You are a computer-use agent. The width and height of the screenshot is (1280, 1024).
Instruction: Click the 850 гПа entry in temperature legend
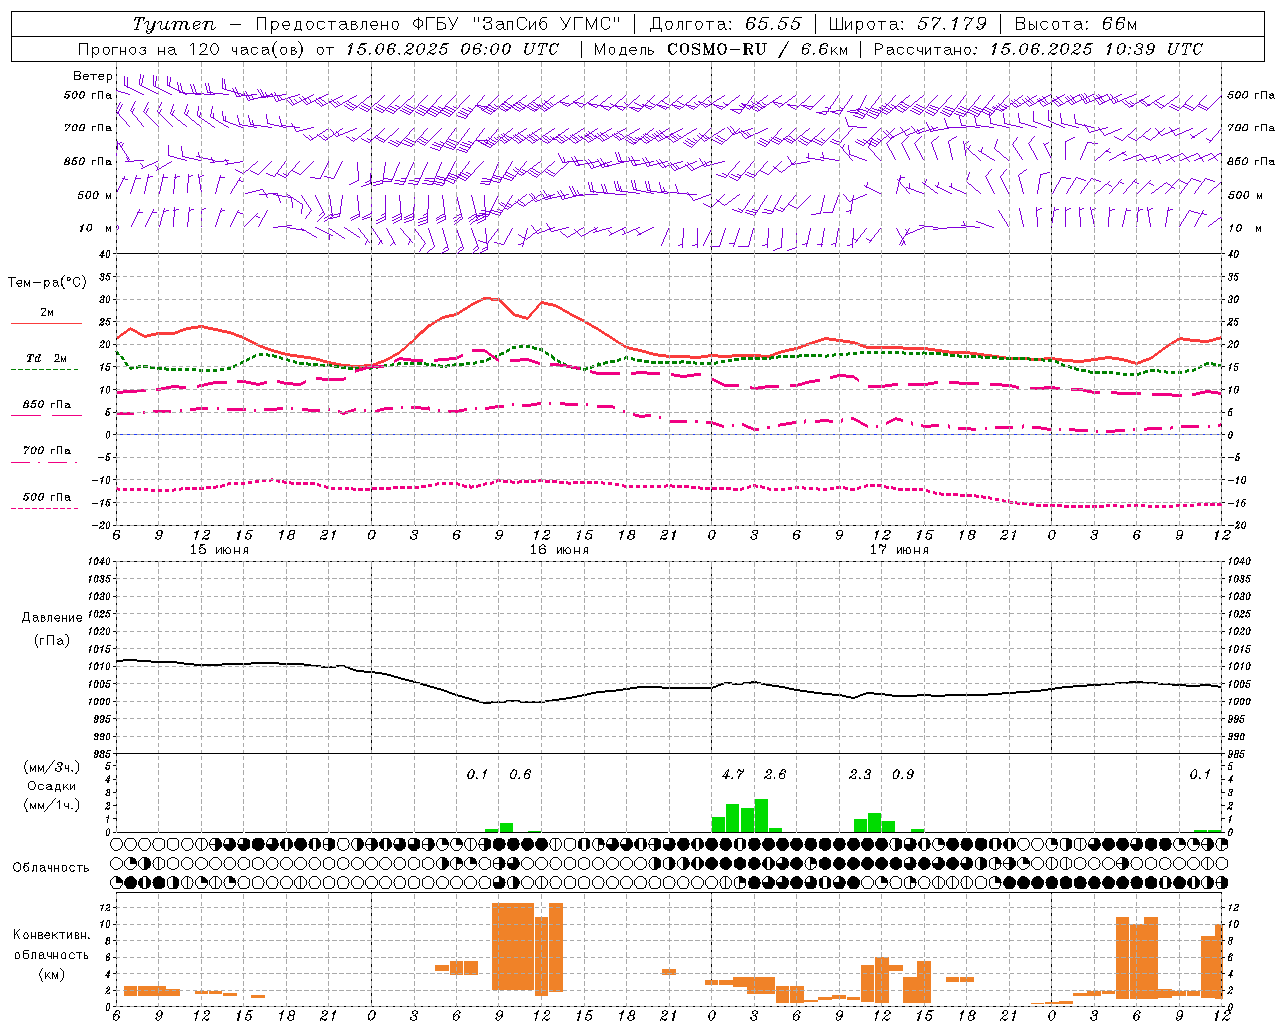click(x=47, y=405)
